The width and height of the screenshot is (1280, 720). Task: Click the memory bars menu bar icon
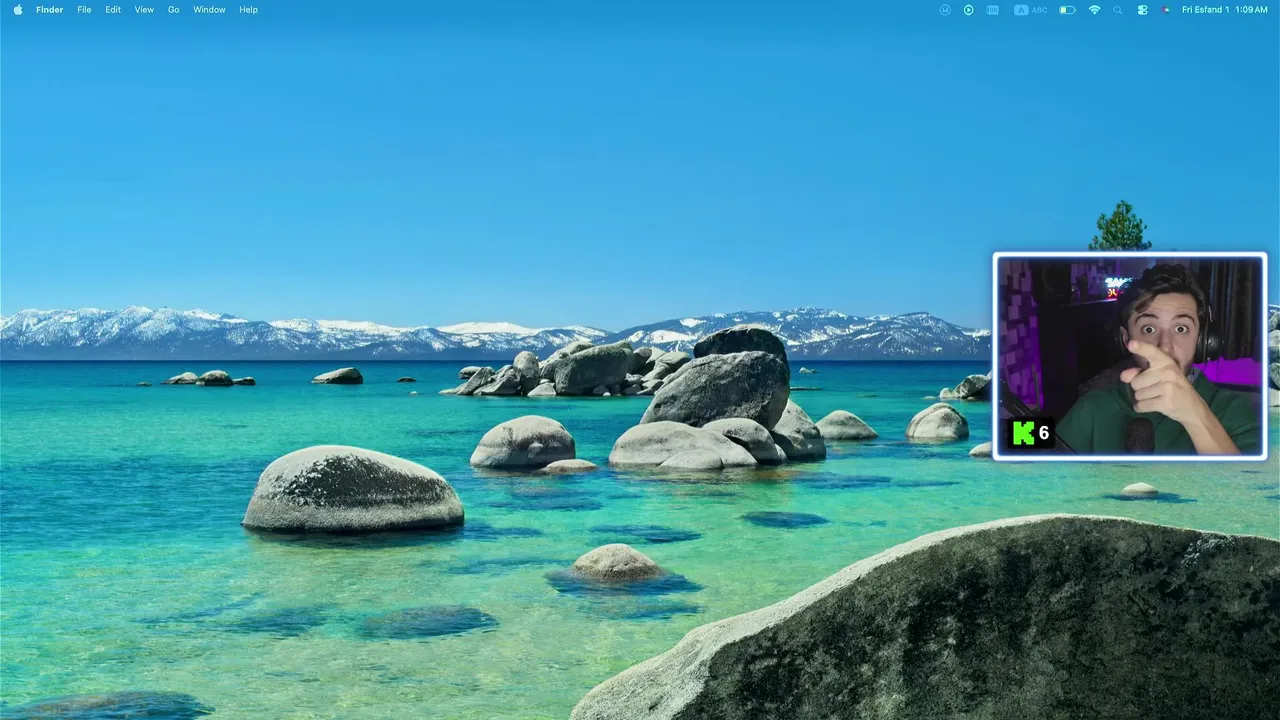993,9
